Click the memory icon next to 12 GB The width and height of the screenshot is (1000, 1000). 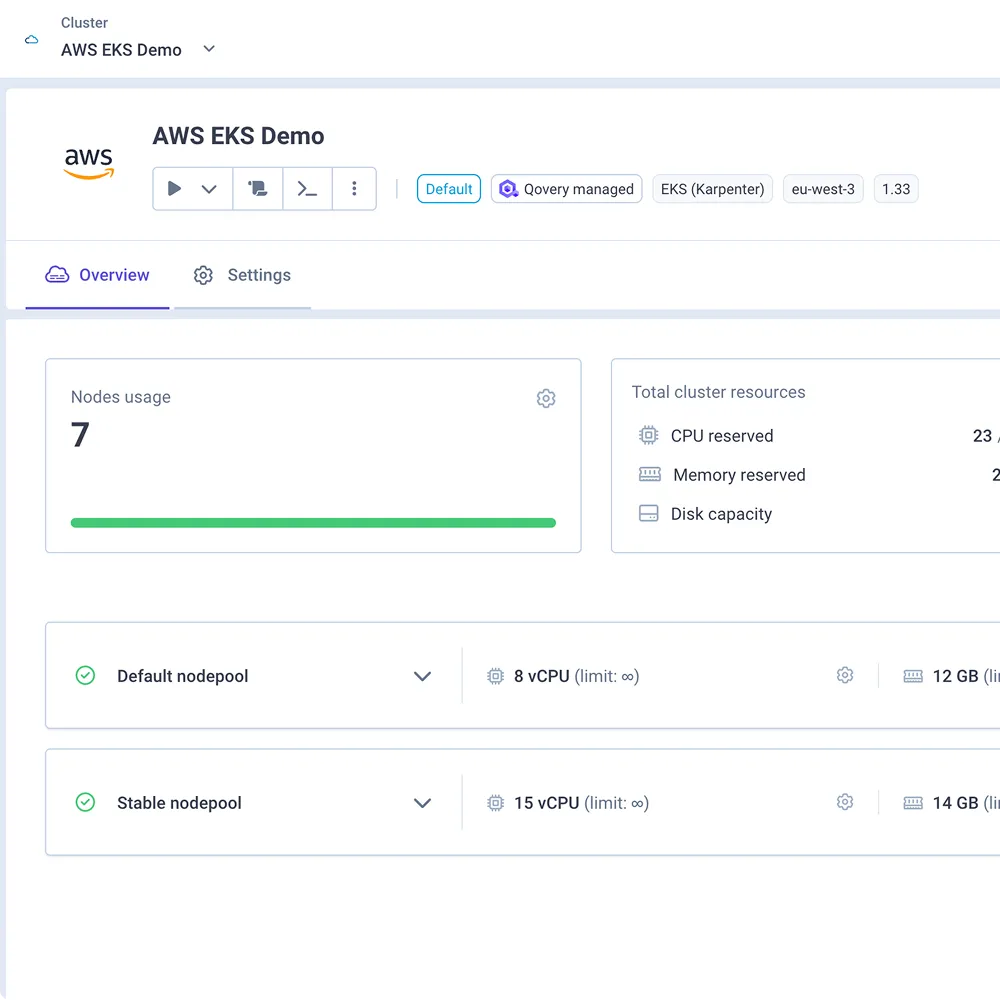click(x=913, y=676)
